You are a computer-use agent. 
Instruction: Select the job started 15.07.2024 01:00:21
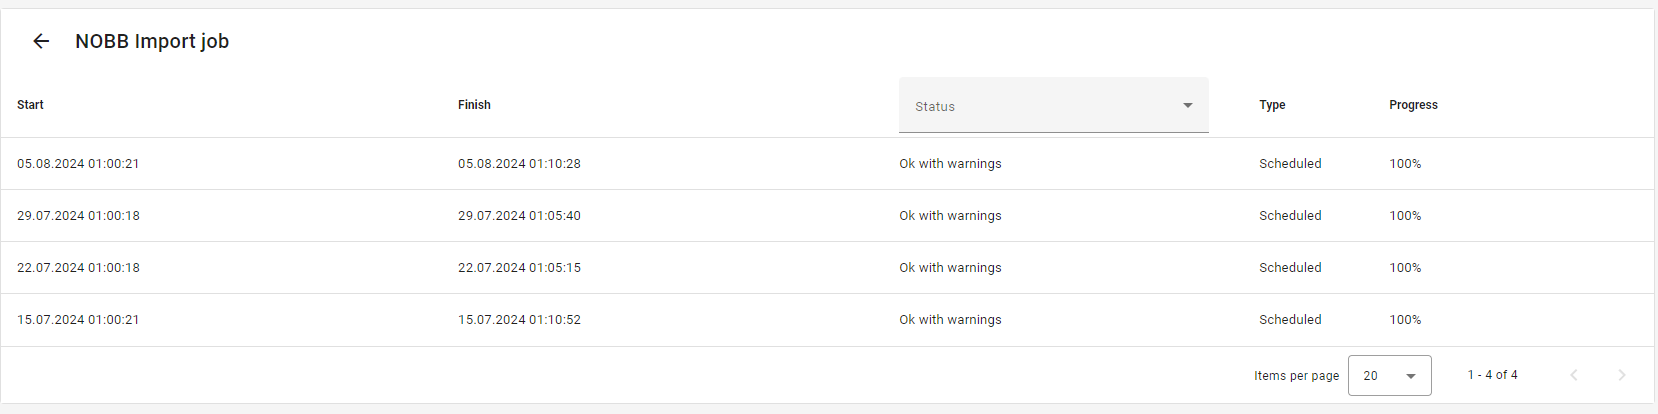(x=827, y=320)
